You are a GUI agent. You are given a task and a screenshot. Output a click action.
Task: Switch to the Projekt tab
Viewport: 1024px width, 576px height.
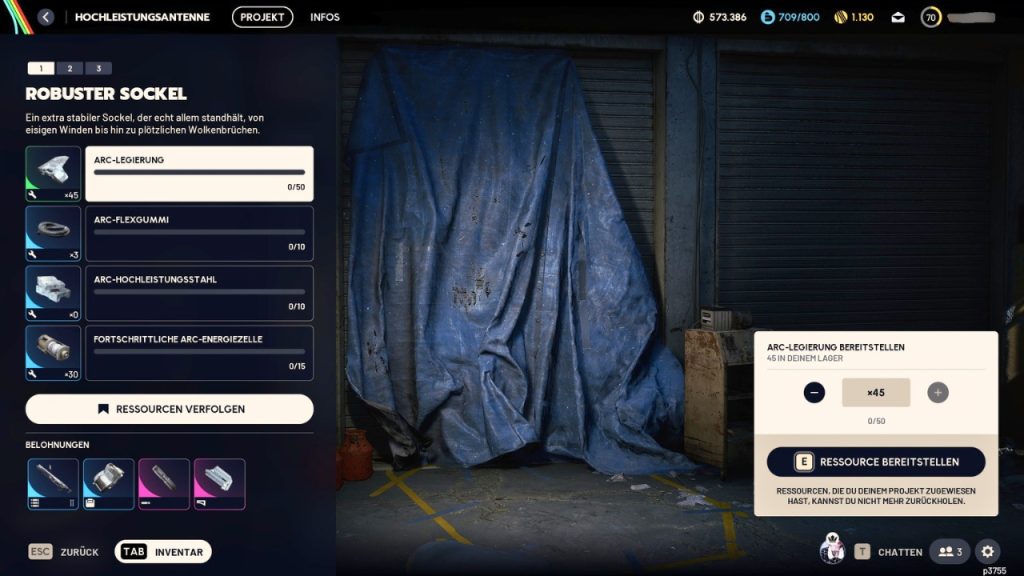262,17
